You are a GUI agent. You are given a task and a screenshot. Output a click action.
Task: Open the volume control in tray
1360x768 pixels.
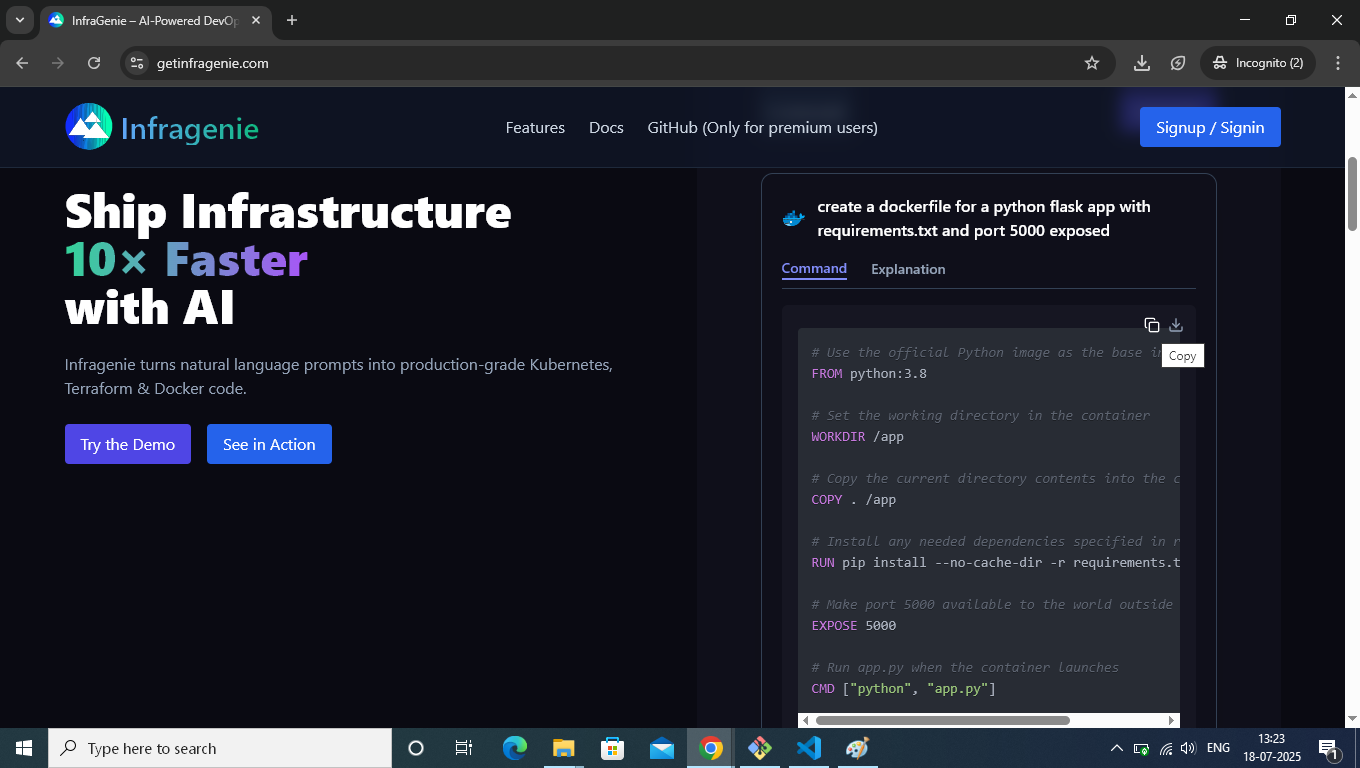1188,748
